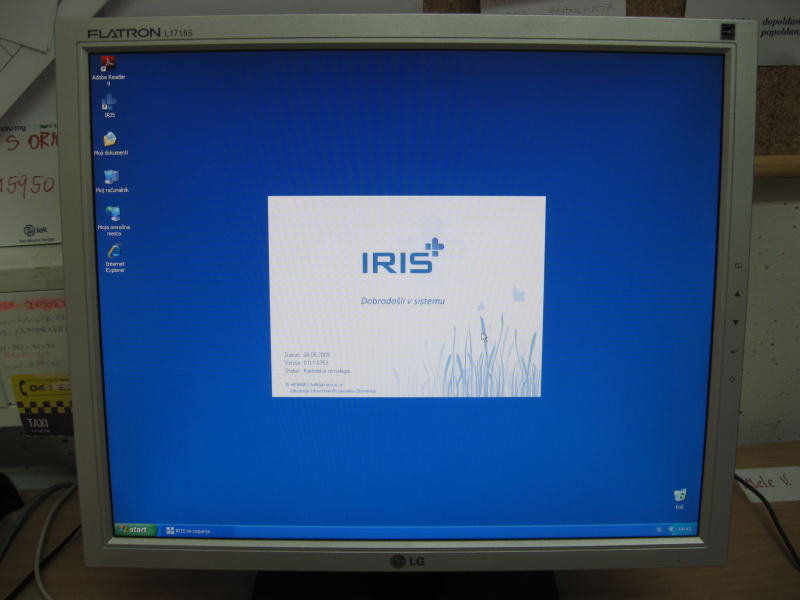Launch the IRIS desktop shortcut
Viewport: 800px width, 600px height.
[109, 106]
